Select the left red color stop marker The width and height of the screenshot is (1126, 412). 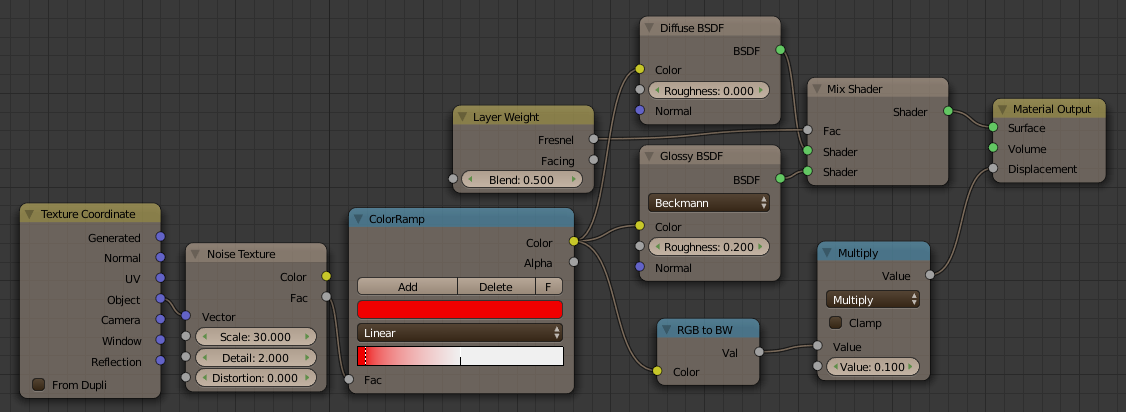(x=365, y=356)
